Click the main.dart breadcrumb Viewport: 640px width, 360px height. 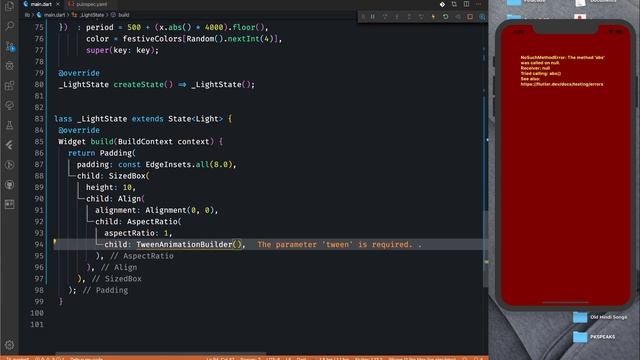coord(54,15)
